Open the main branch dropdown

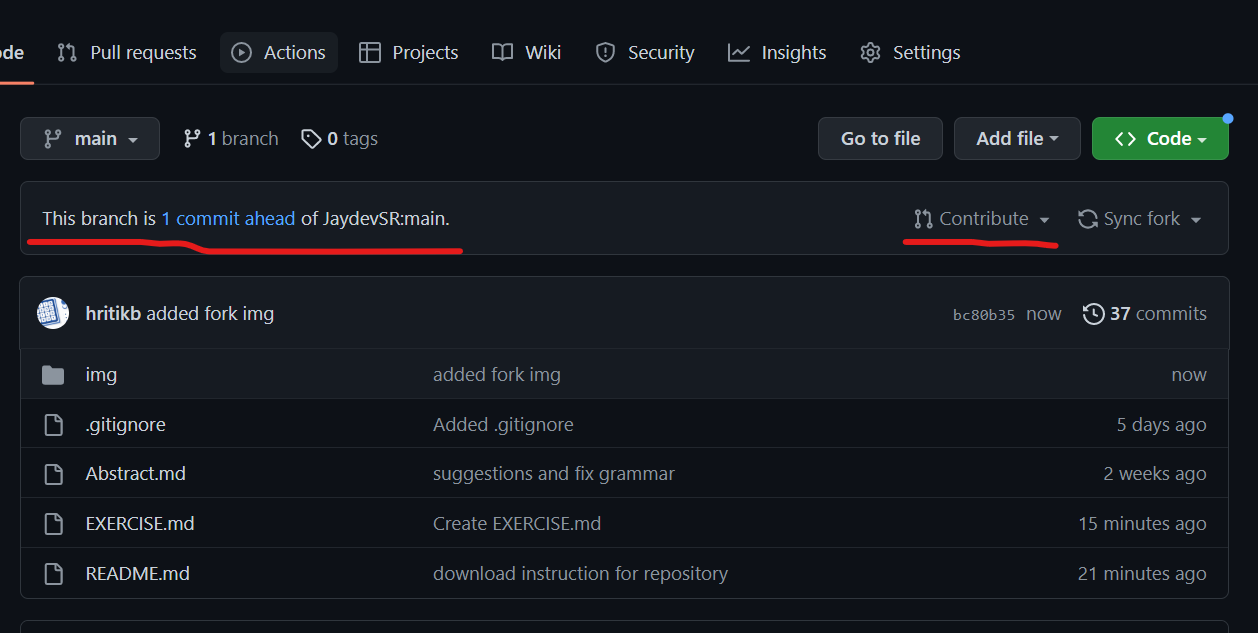coord(90,138)
